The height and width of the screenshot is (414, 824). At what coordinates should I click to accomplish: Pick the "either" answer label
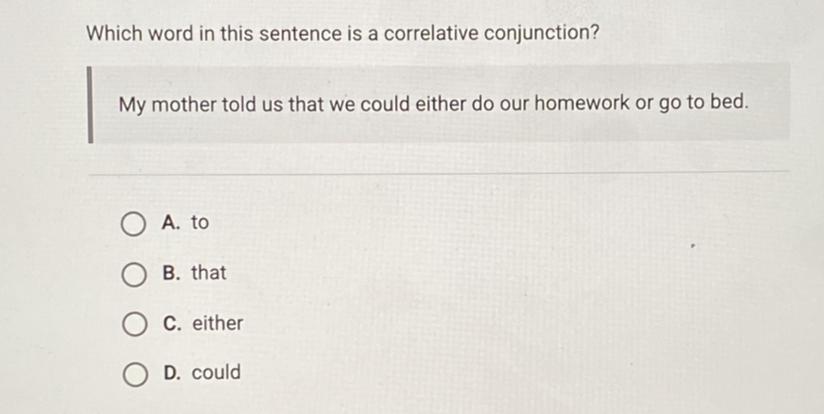pos(217,323)
